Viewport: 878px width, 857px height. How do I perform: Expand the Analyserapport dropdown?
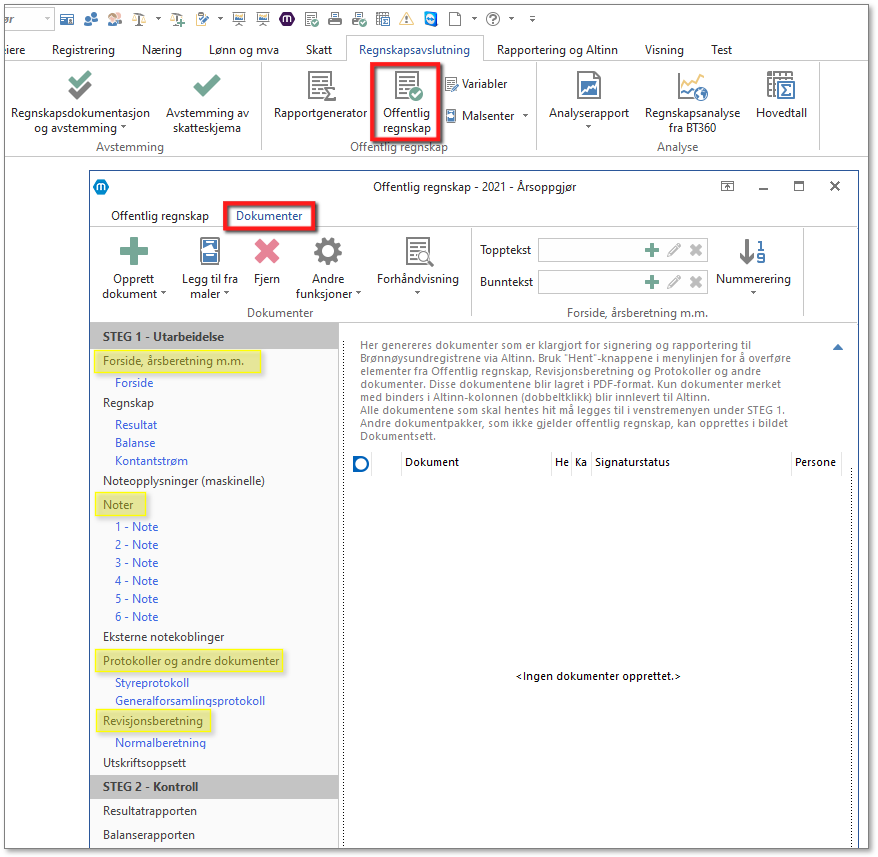click(589, 127)
